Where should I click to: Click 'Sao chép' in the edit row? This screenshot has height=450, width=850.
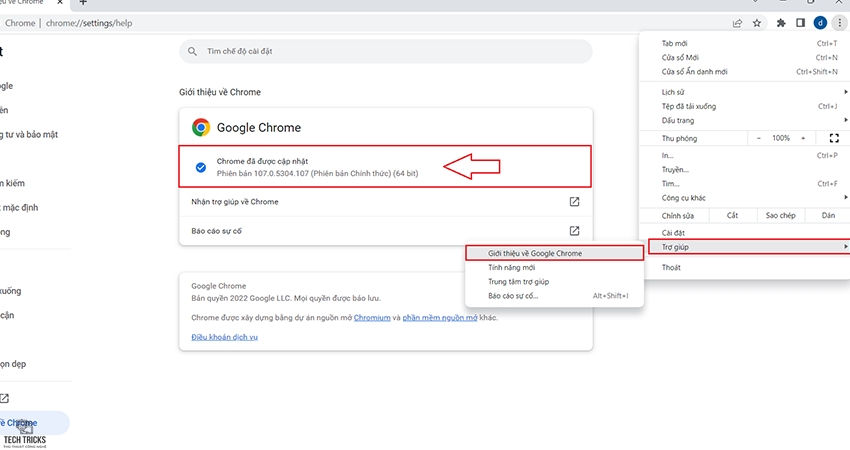[781, 215]
